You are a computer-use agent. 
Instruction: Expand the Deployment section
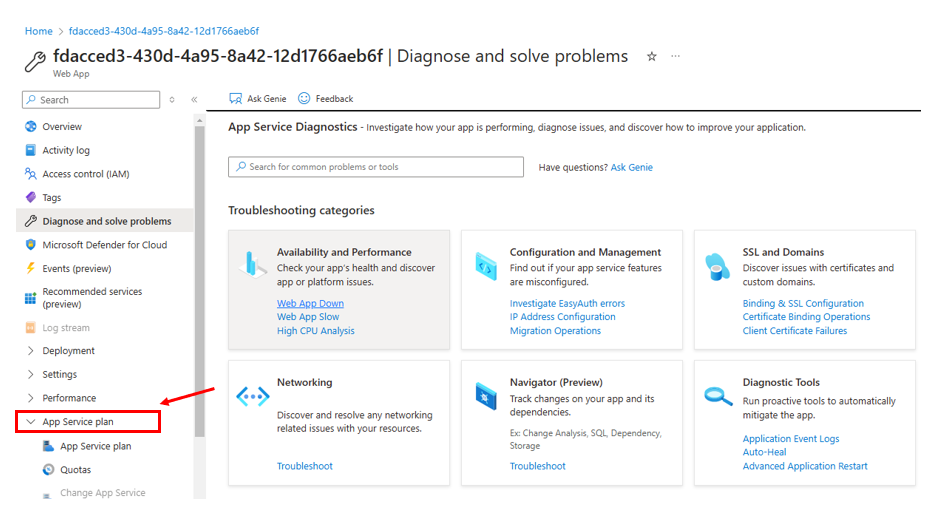[68, 351]
